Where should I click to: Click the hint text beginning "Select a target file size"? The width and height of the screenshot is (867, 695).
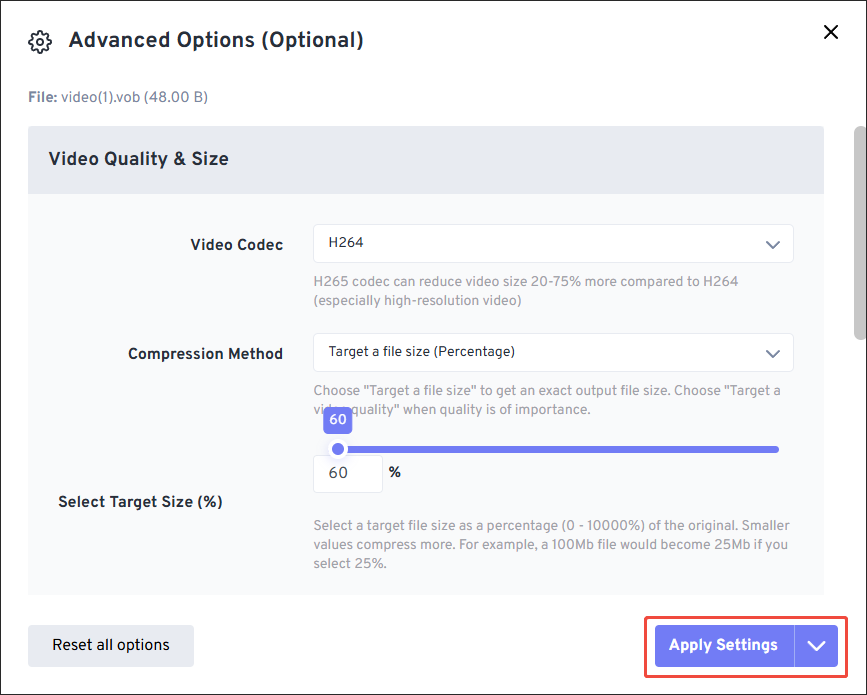coord(551,544)
